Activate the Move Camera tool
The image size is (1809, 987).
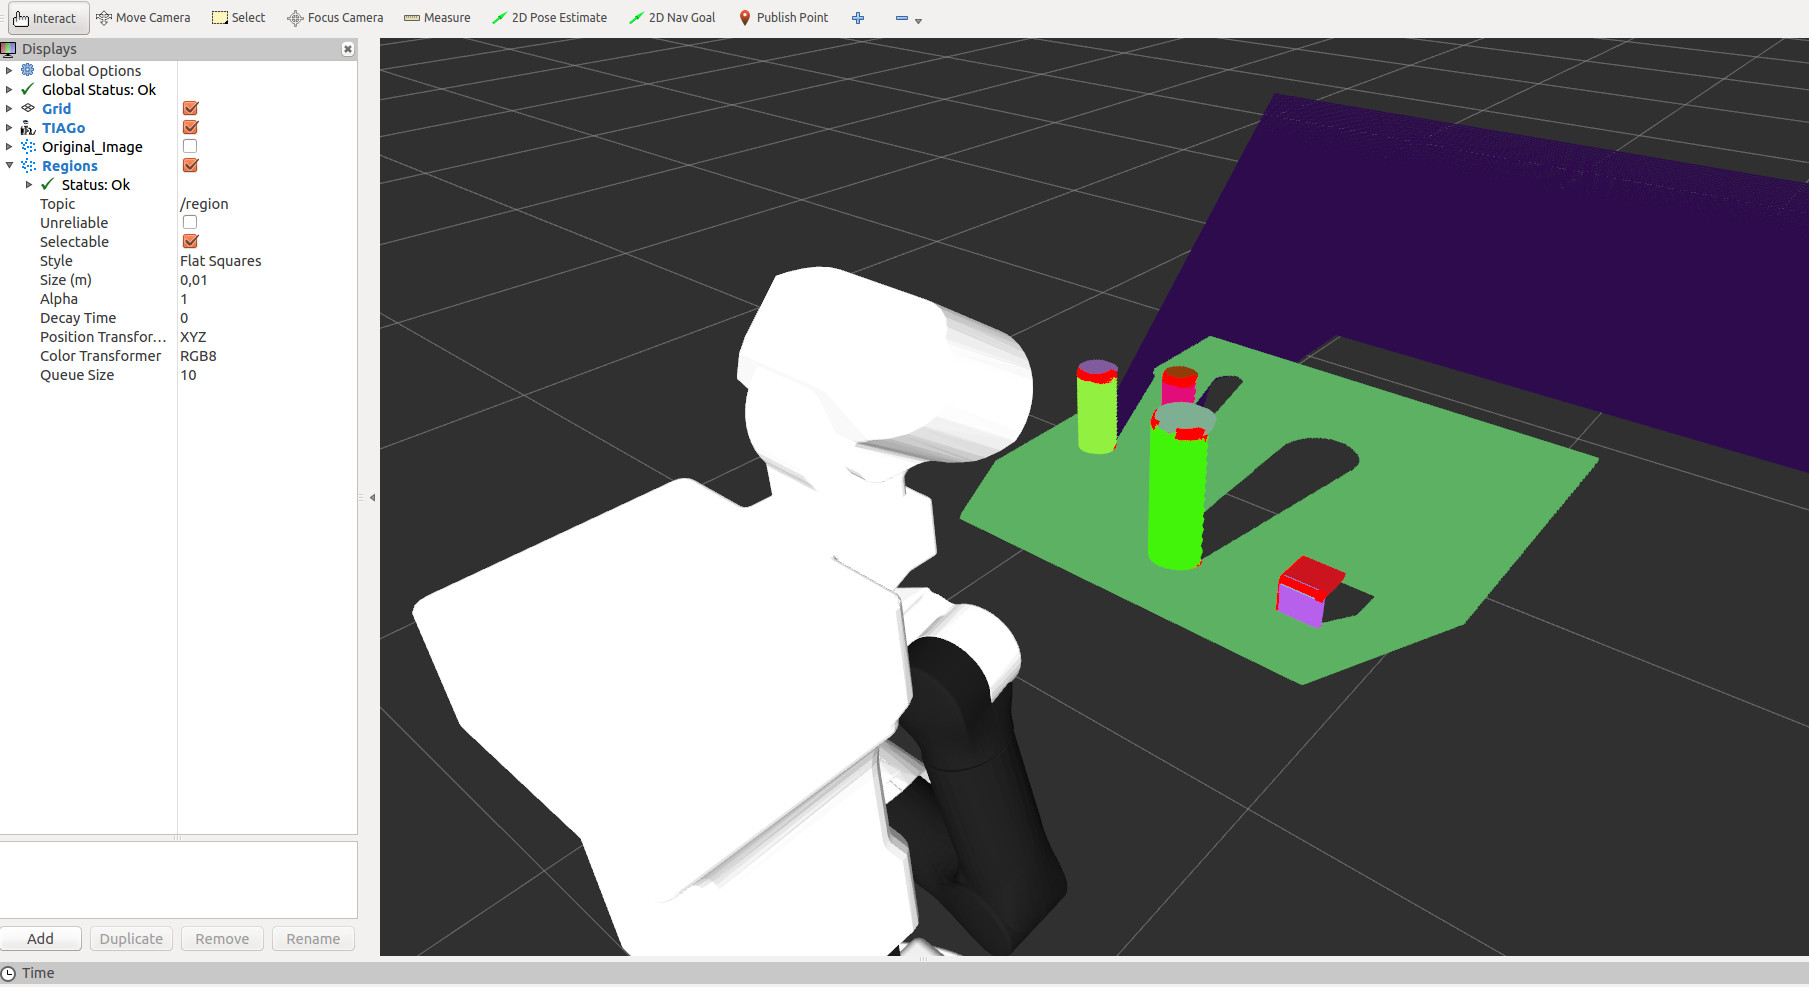coord(143,18)
